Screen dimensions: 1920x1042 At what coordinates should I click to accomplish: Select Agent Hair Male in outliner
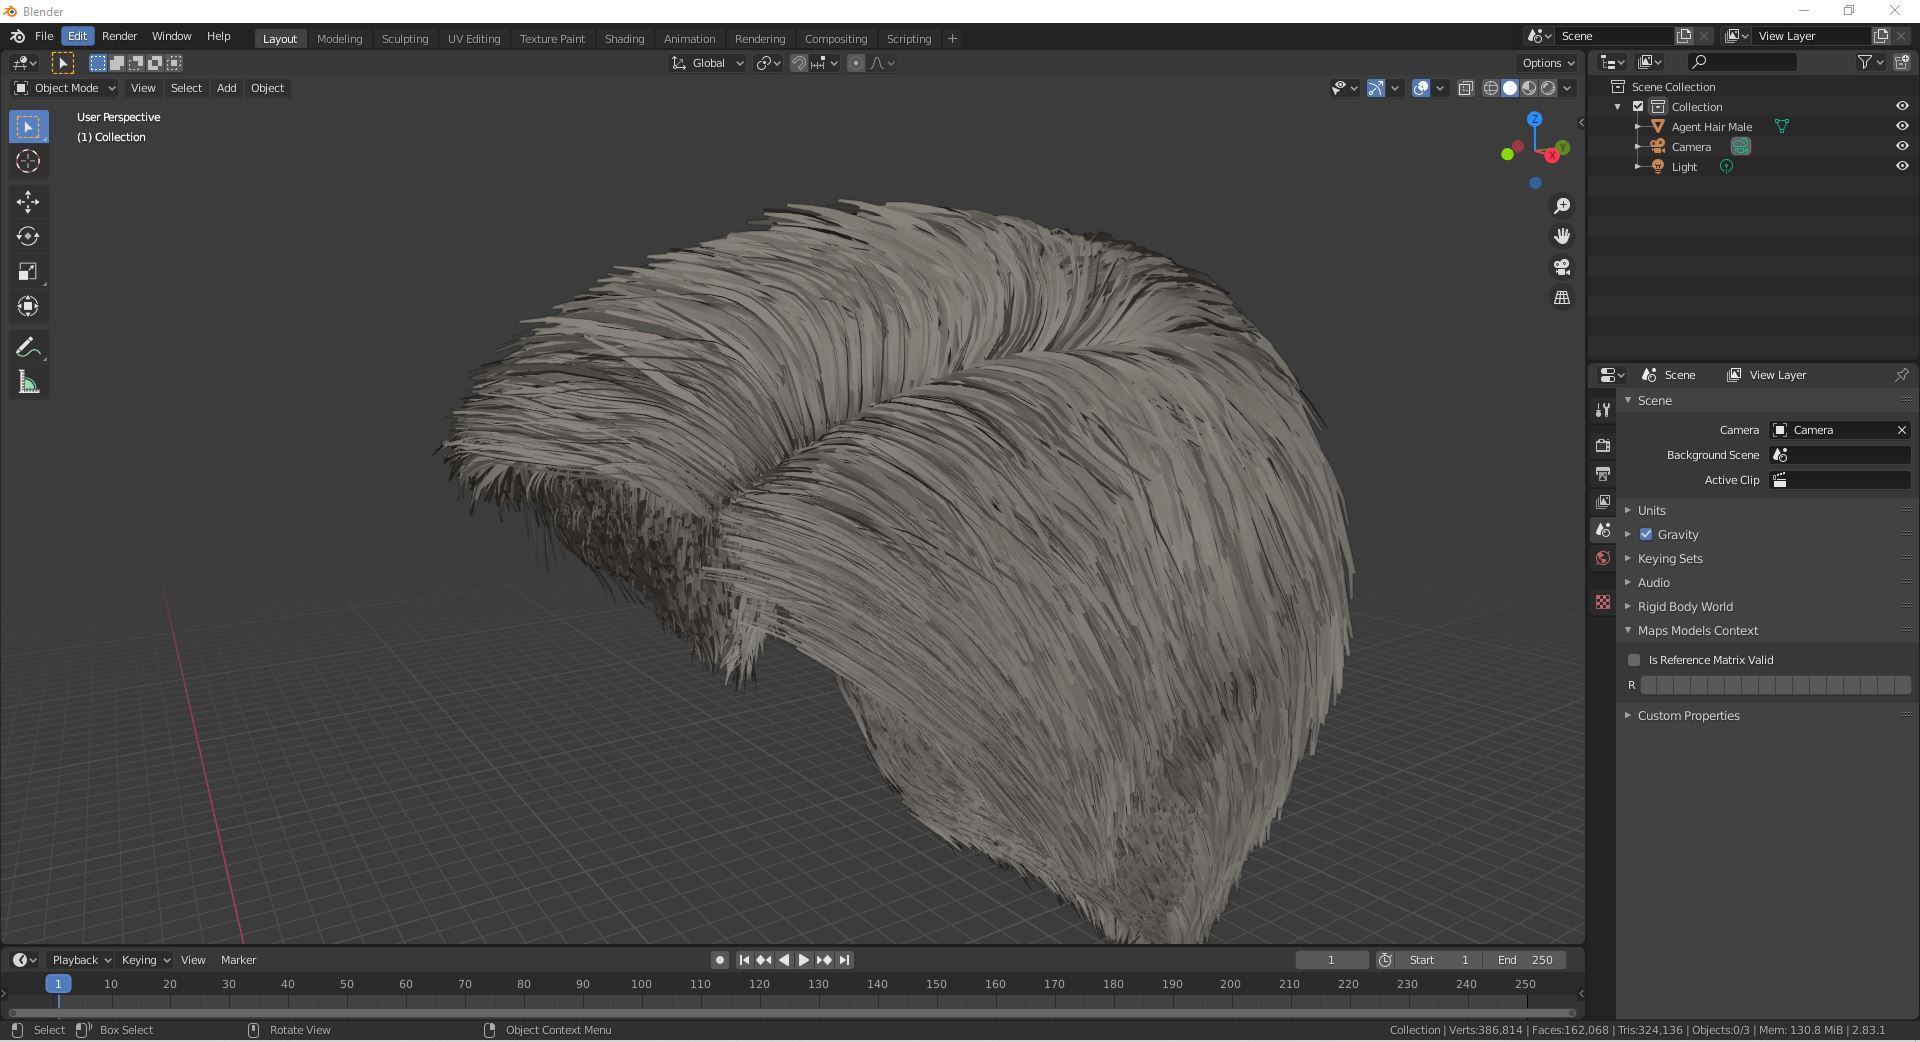(x=1711, y=127)
